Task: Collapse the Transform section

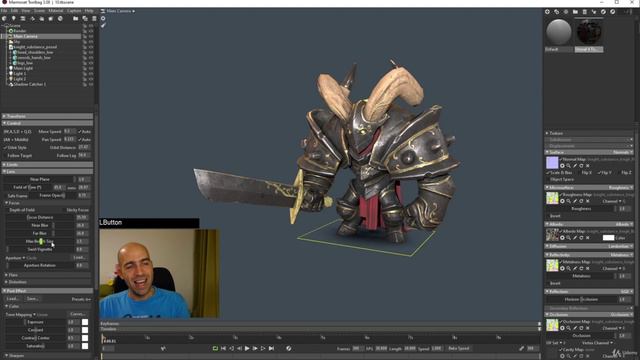Action: (47, 116)
